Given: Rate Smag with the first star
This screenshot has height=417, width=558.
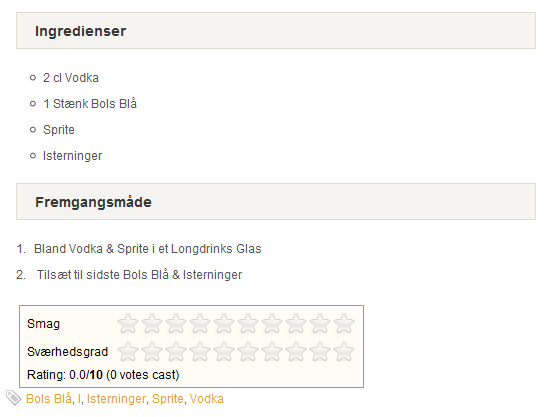Looking at the screenshot, I should click(x=128, y=323).
